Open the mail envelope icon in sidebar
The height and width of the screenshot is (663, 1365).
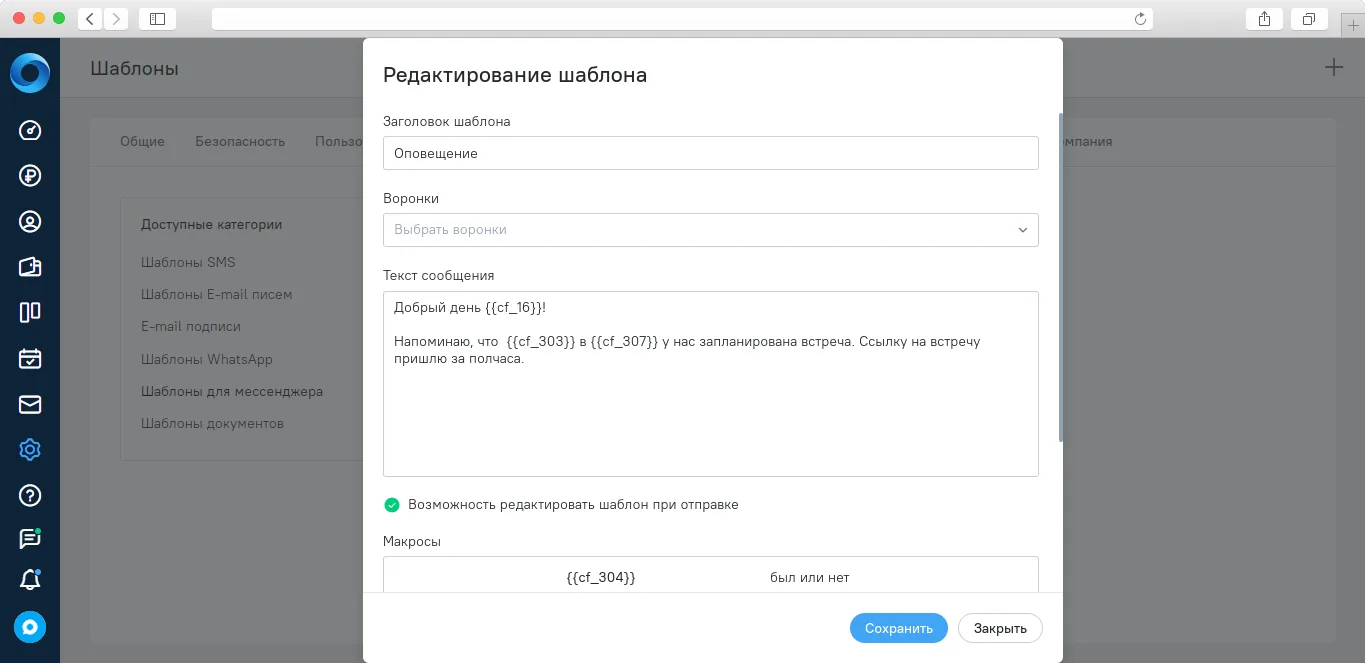[x=30, y=404]
